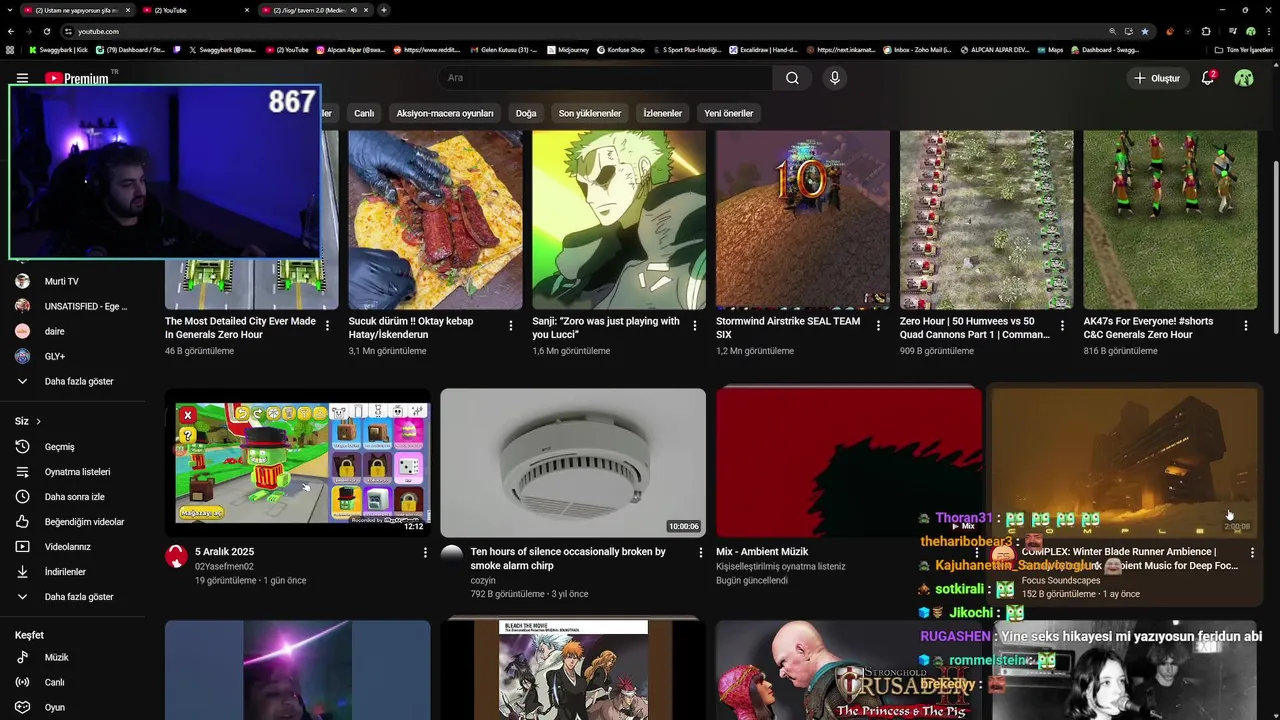Mute the /lsg/ tavern 2.0 tab audio
1280x720 pixels.
[353, 10]
